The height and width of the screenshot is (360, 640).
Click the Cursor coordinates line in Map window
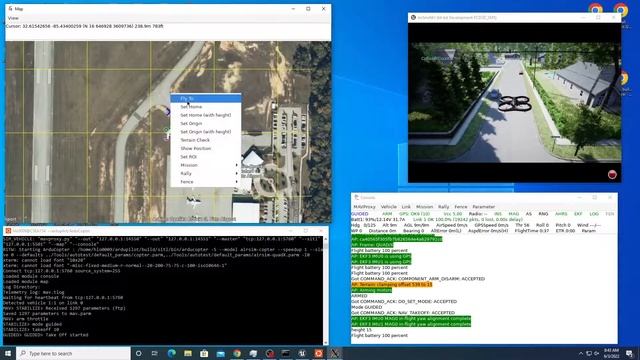(x=84, y=26)
